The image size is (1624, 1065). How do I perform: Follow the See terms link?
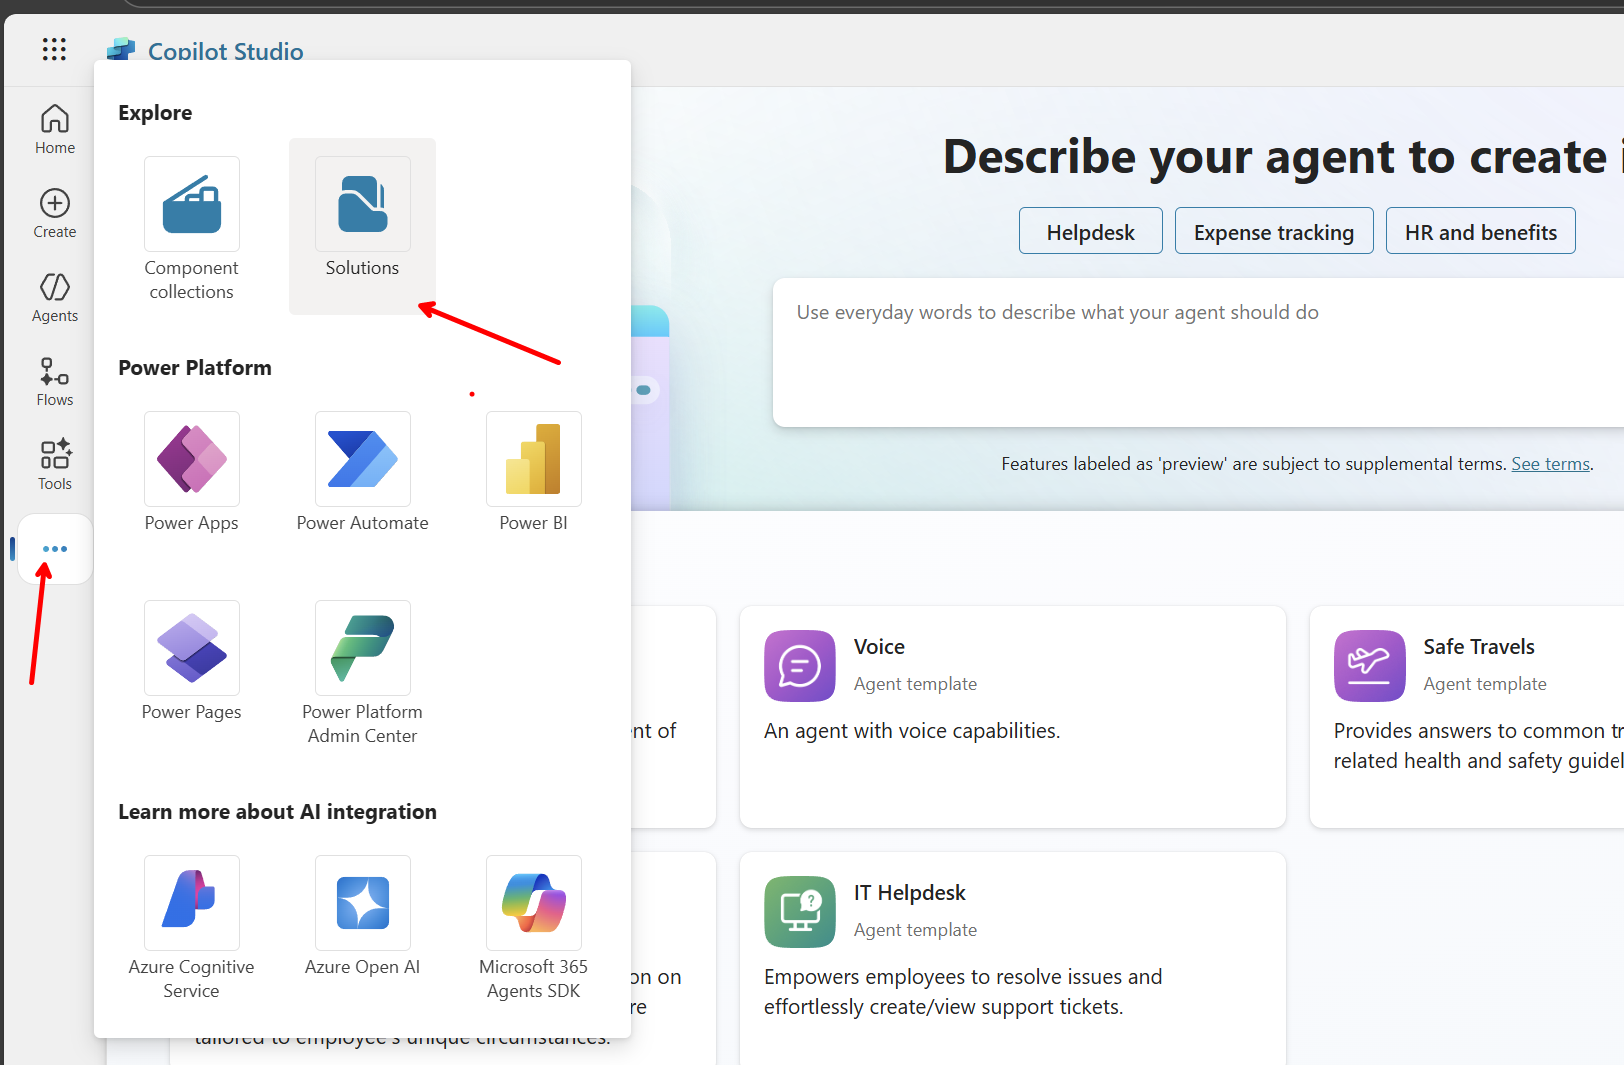tap(1550, 464)
